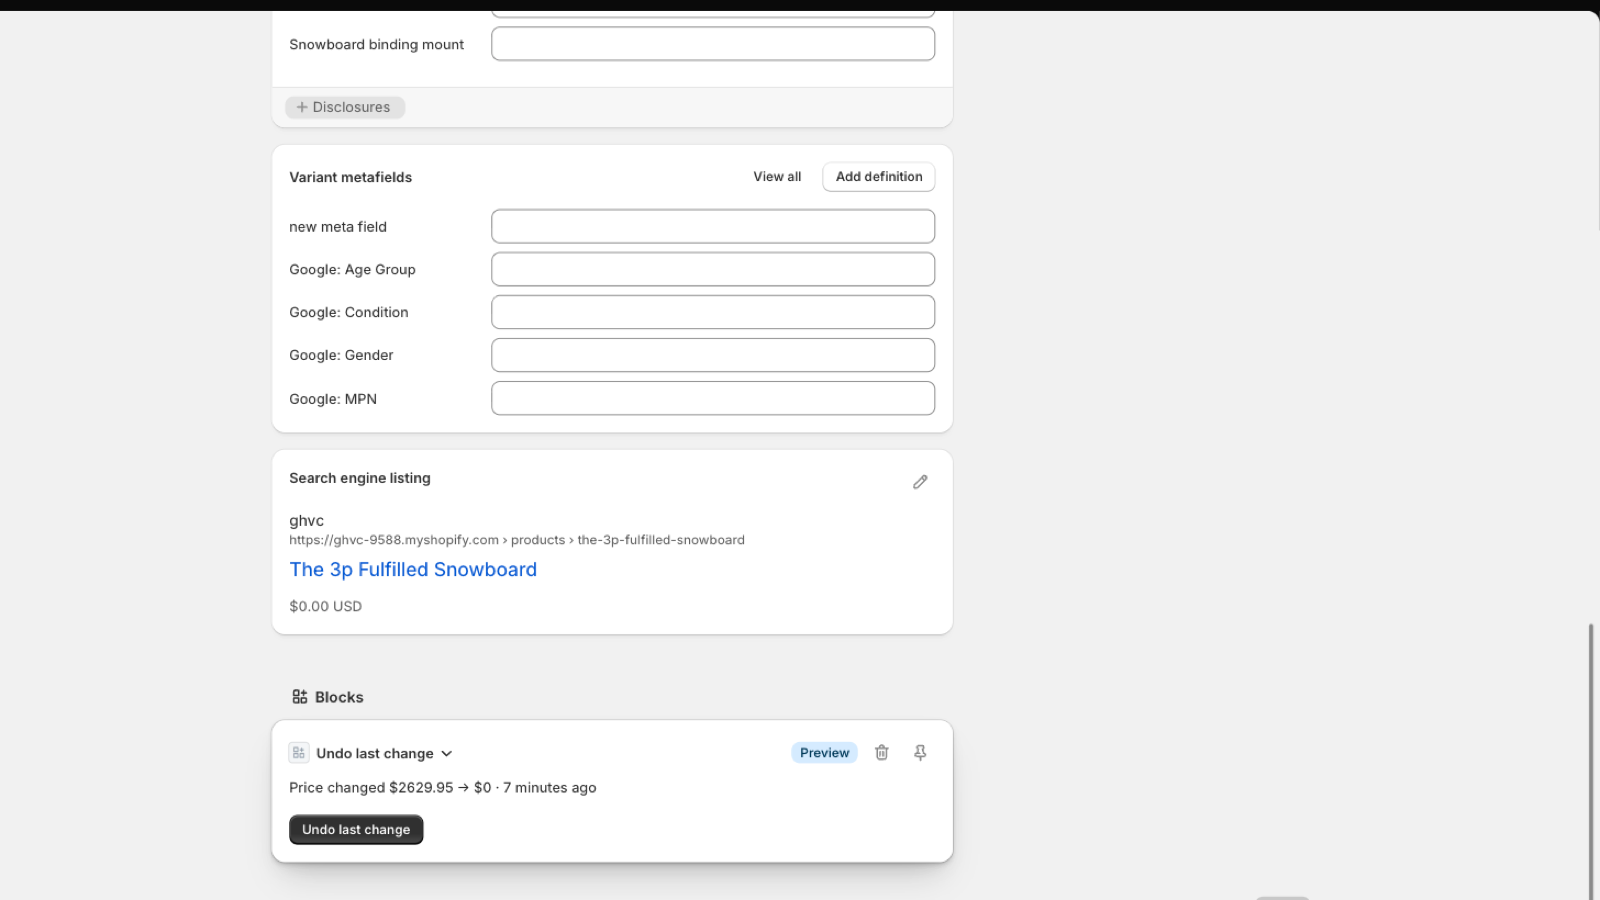This screenshot has width=1600, height=900.
Task: Click the Blocks section label
Action: tap(339, 697)
